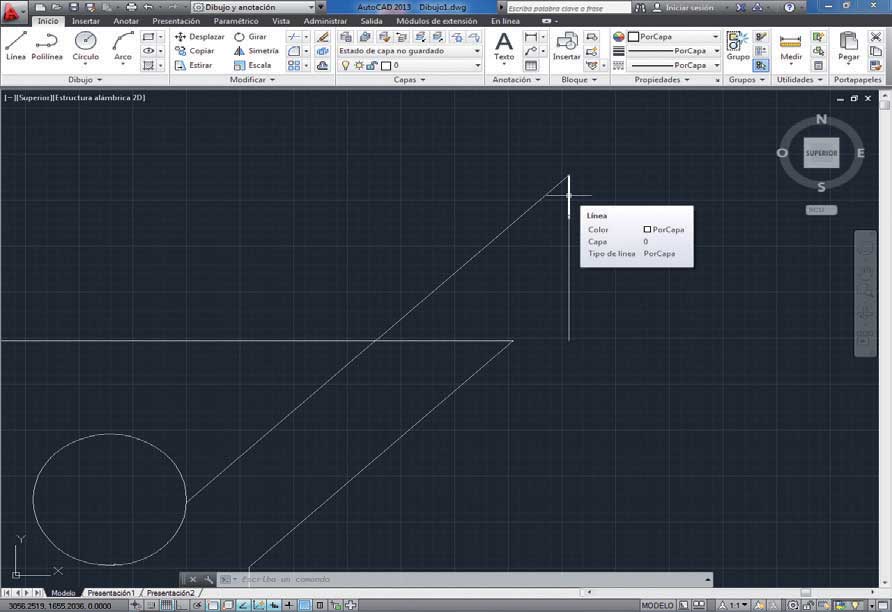Use the Simetría mirror tool
Viewport: 892px width, 612px height.
point(257,51)
